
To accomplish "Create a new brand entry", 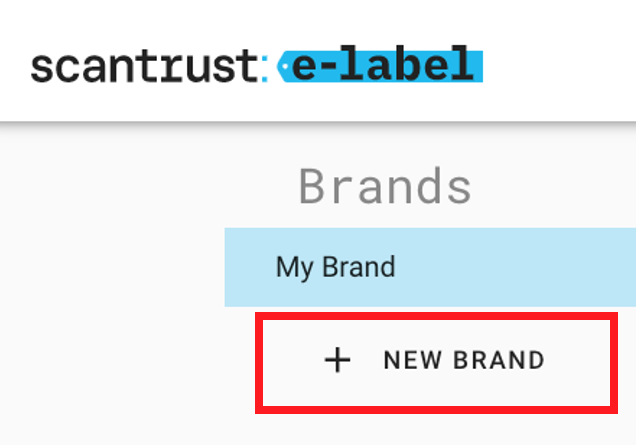I will click(436, 361).
